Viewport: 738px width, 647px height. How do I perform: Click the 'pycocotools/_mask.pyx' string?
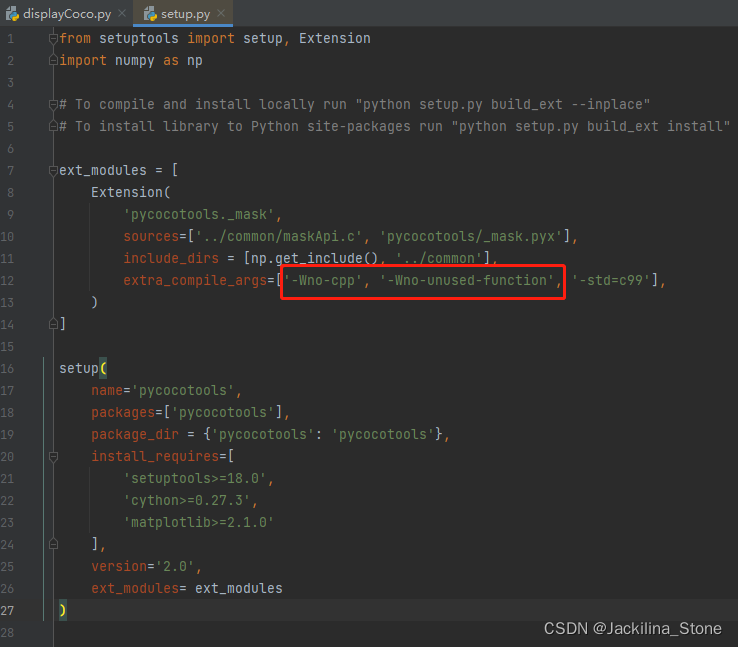click(x=473, y=236)
